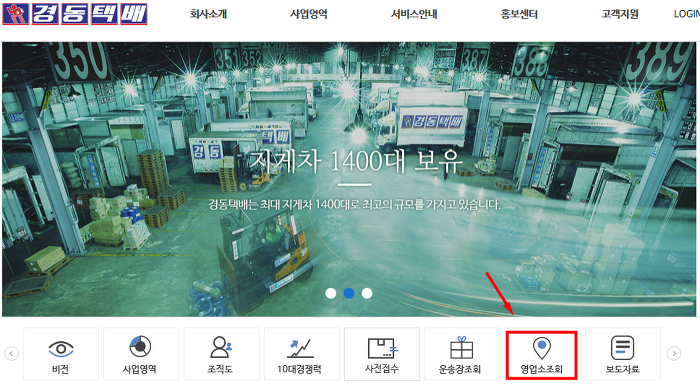Click the forklift warehouse banner image
The width and height of the screenshot is (700, 386).
click(x=349, y=179)
